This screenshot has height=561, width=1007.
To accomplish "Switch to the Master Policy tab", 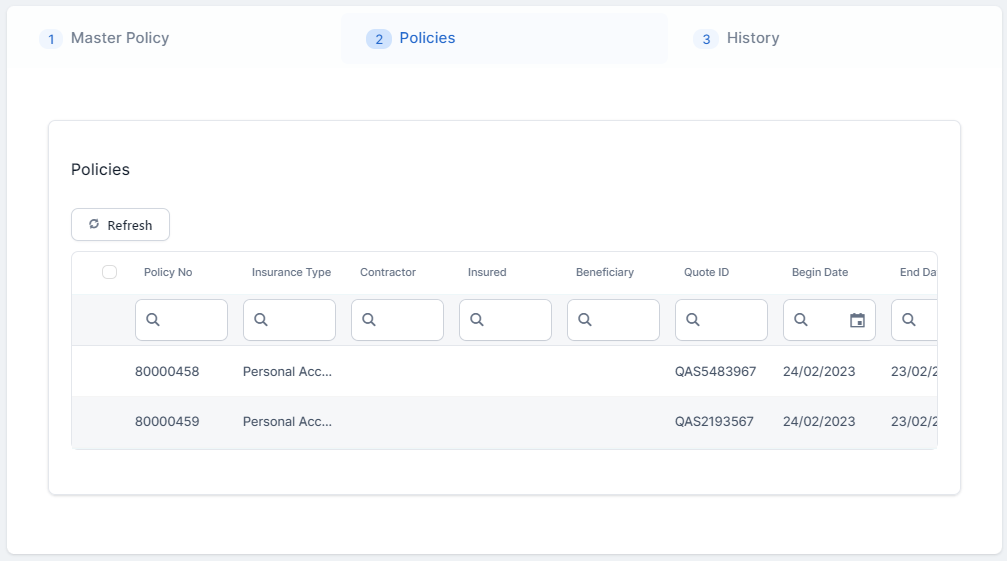I will coord(119,38).
